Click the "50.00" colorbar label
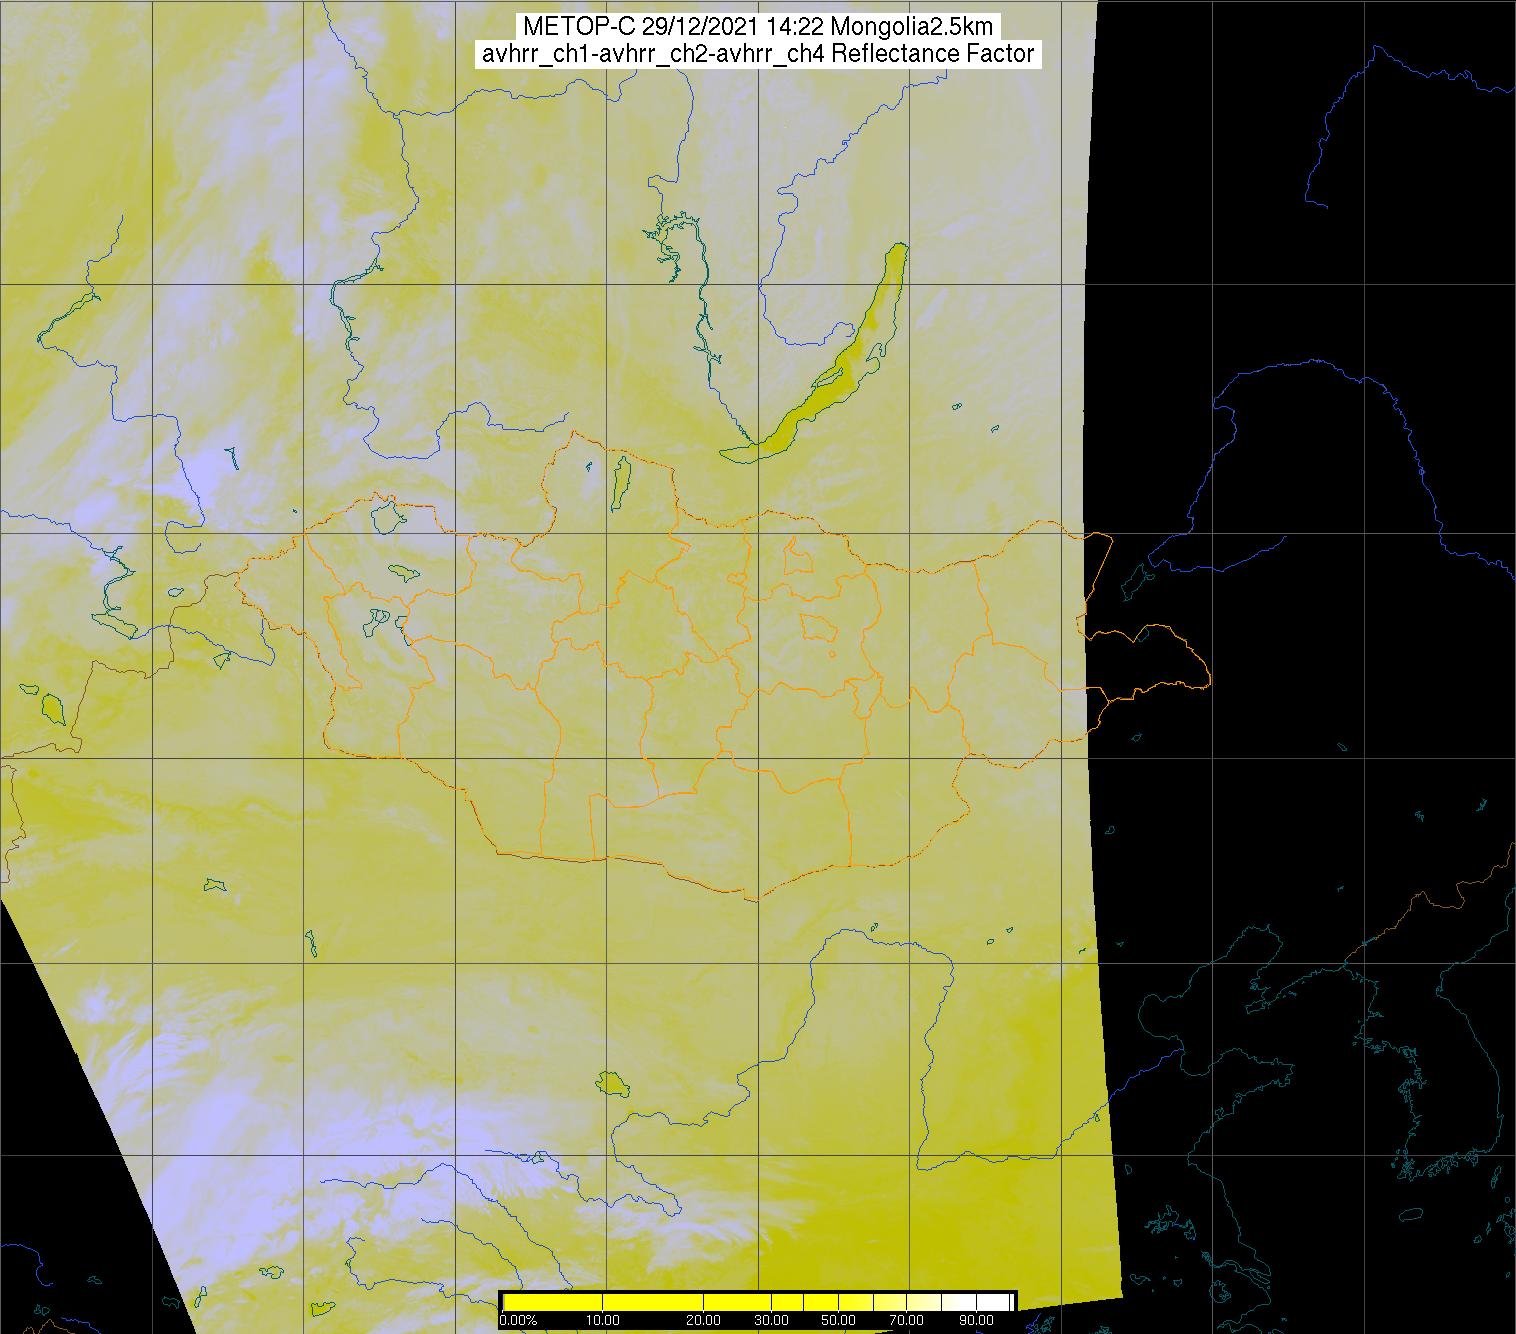This screenshot has height=1334, width=1516. (x=839, y=1320)
